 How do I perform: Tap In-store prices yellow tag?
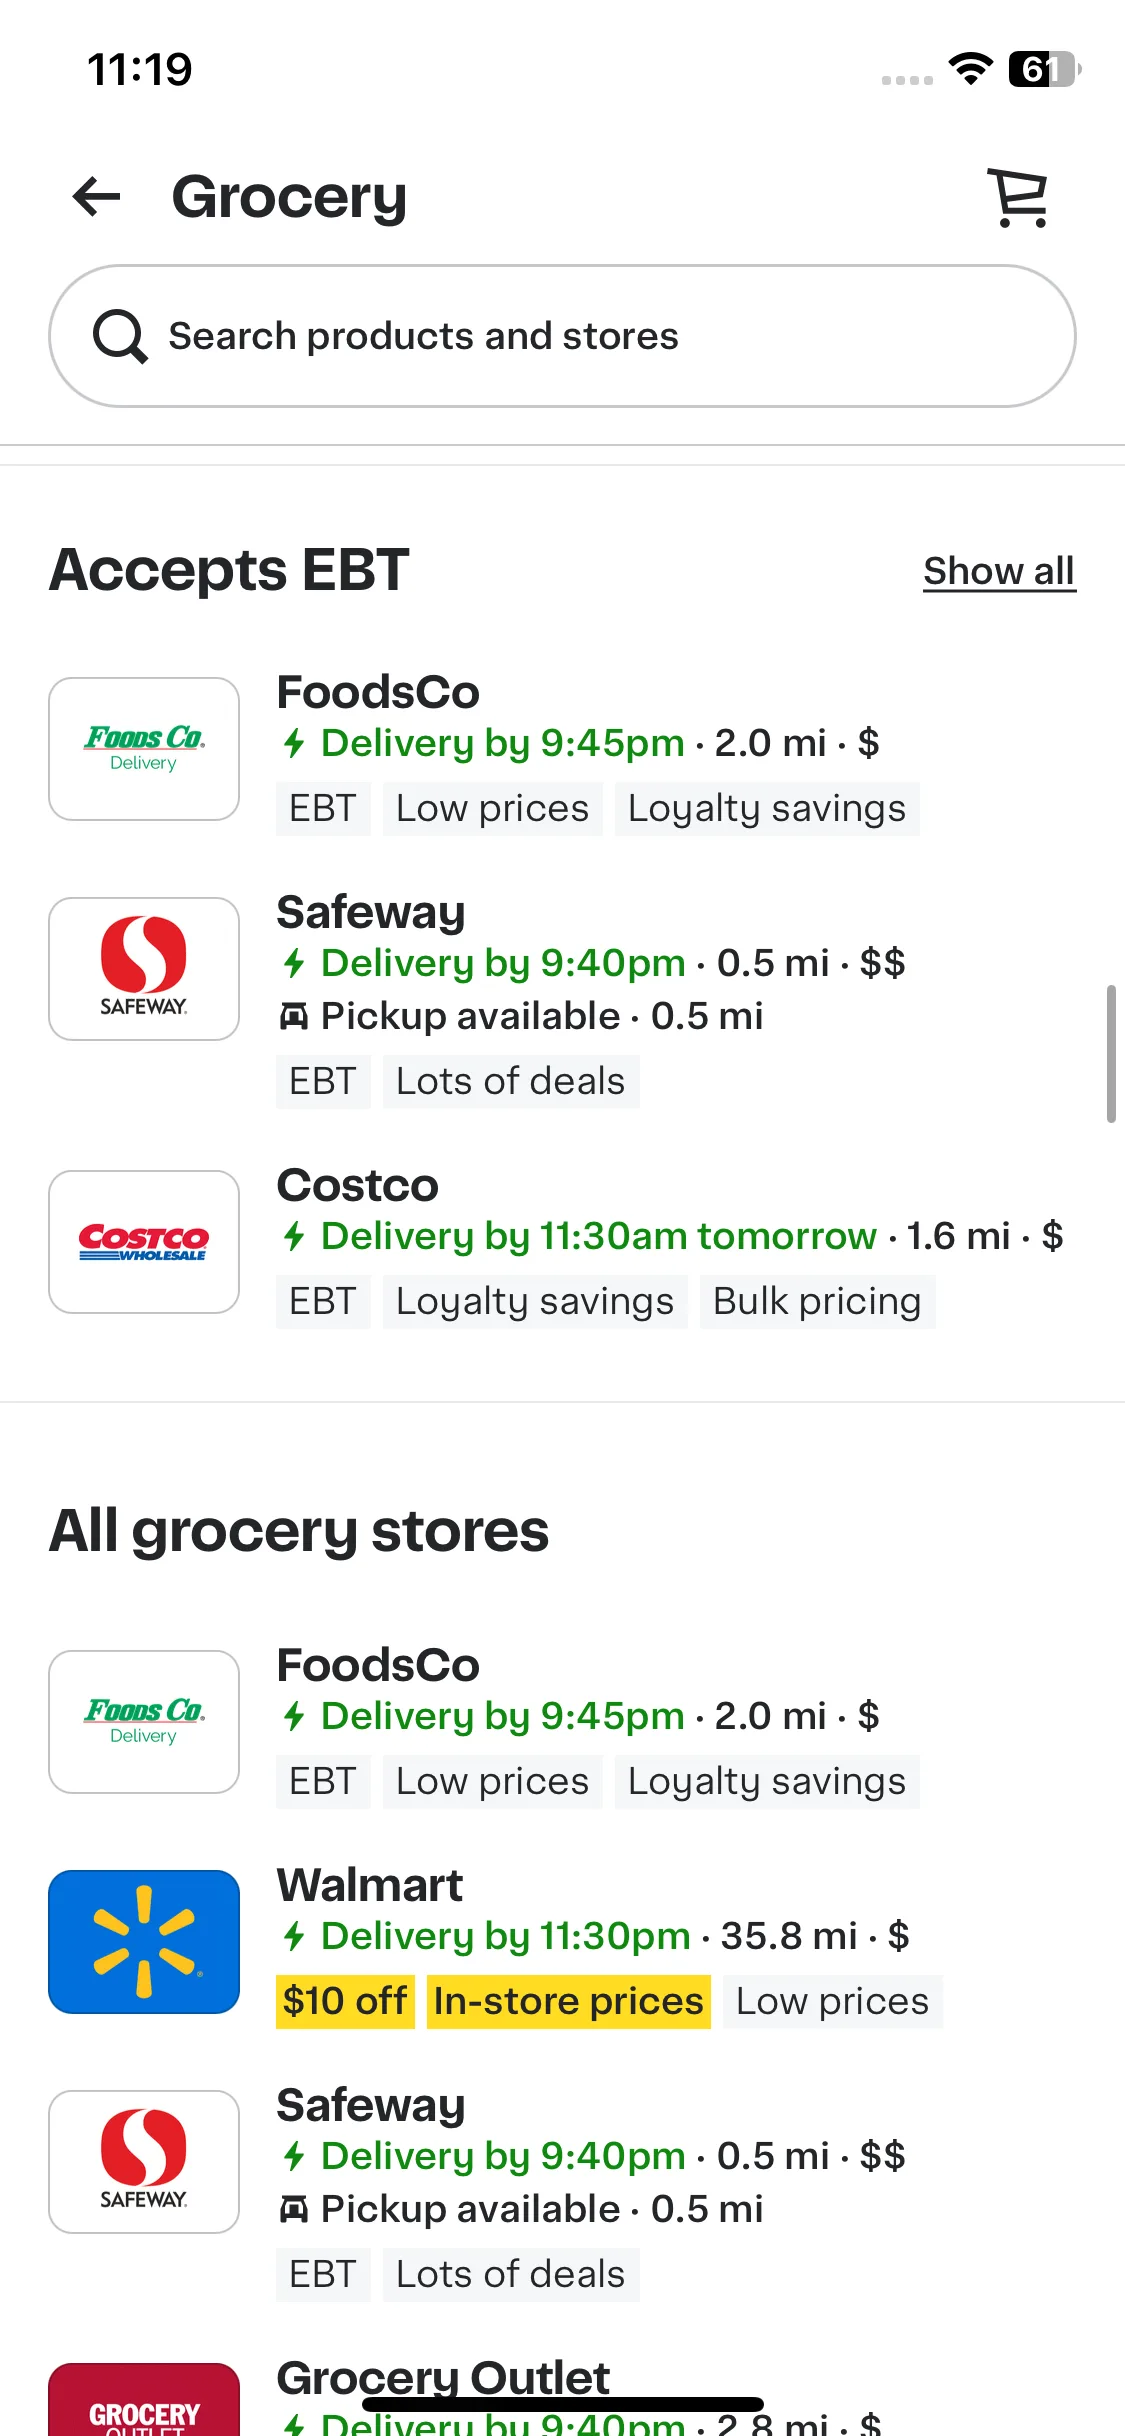coord(568,2001)
